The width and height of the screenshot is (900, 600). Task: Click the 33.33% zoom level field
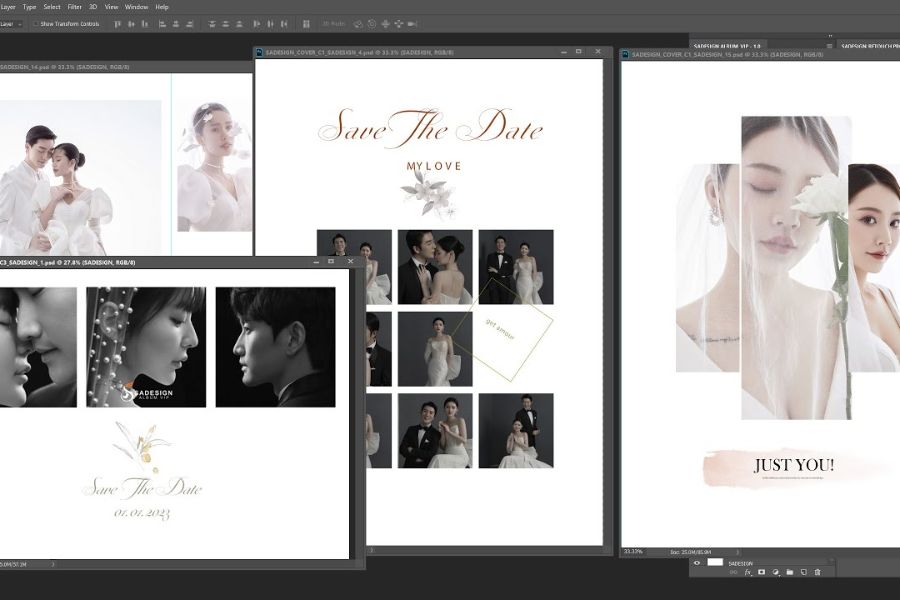coord(633,551)
